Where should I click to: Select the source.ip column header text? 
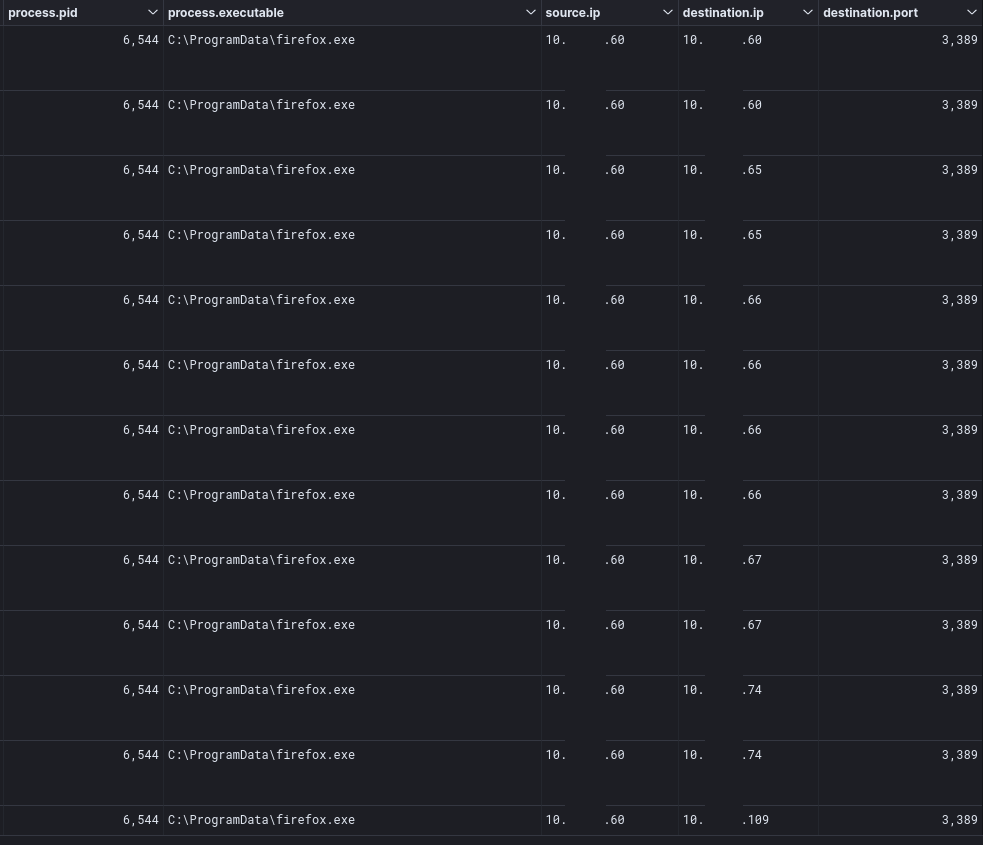point(572,13)
